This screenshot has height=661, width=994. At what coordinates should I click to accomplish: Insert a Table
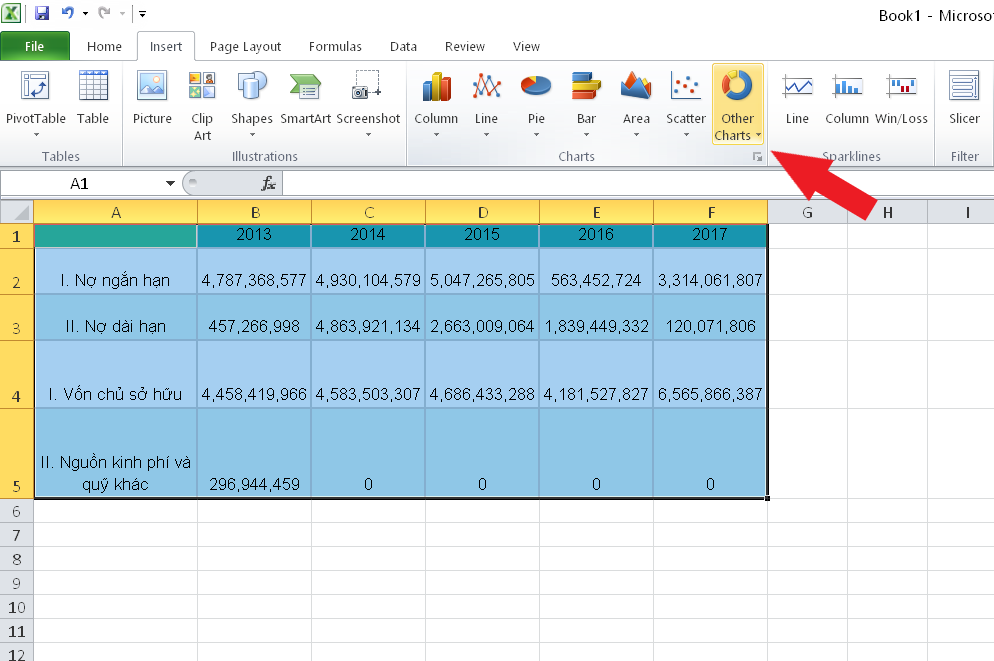93,98
